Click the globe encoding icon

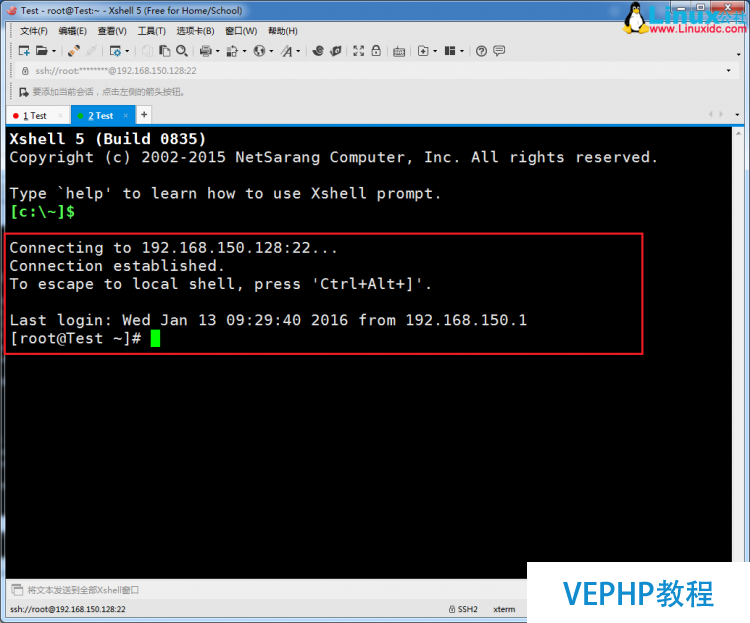(x=259, y=51)
